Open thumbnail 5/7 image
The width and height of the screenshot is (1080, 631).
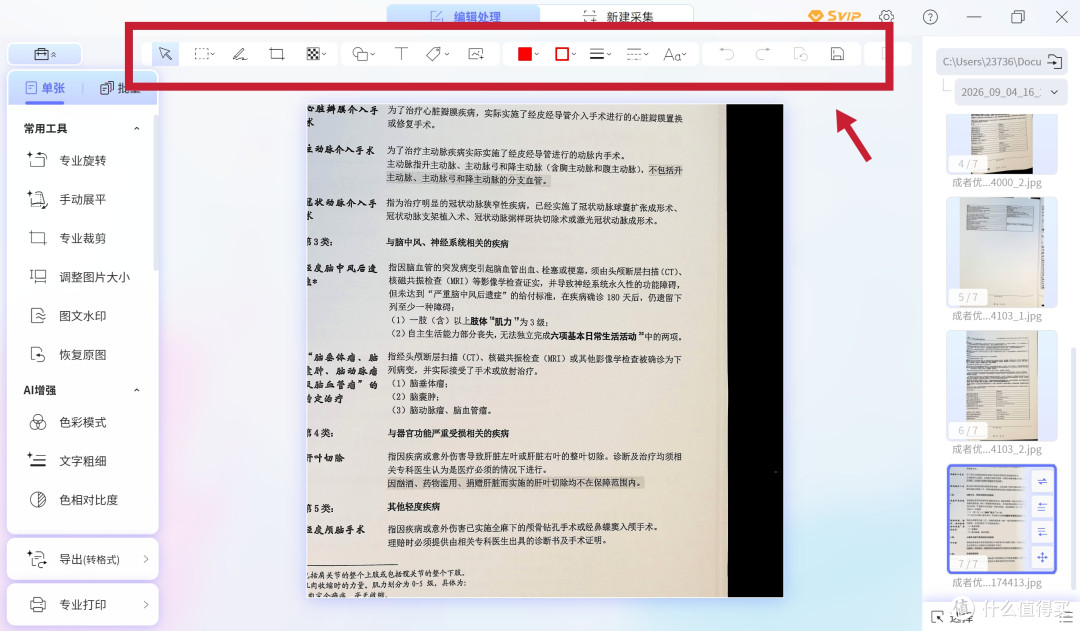[x=1001, y=252]
